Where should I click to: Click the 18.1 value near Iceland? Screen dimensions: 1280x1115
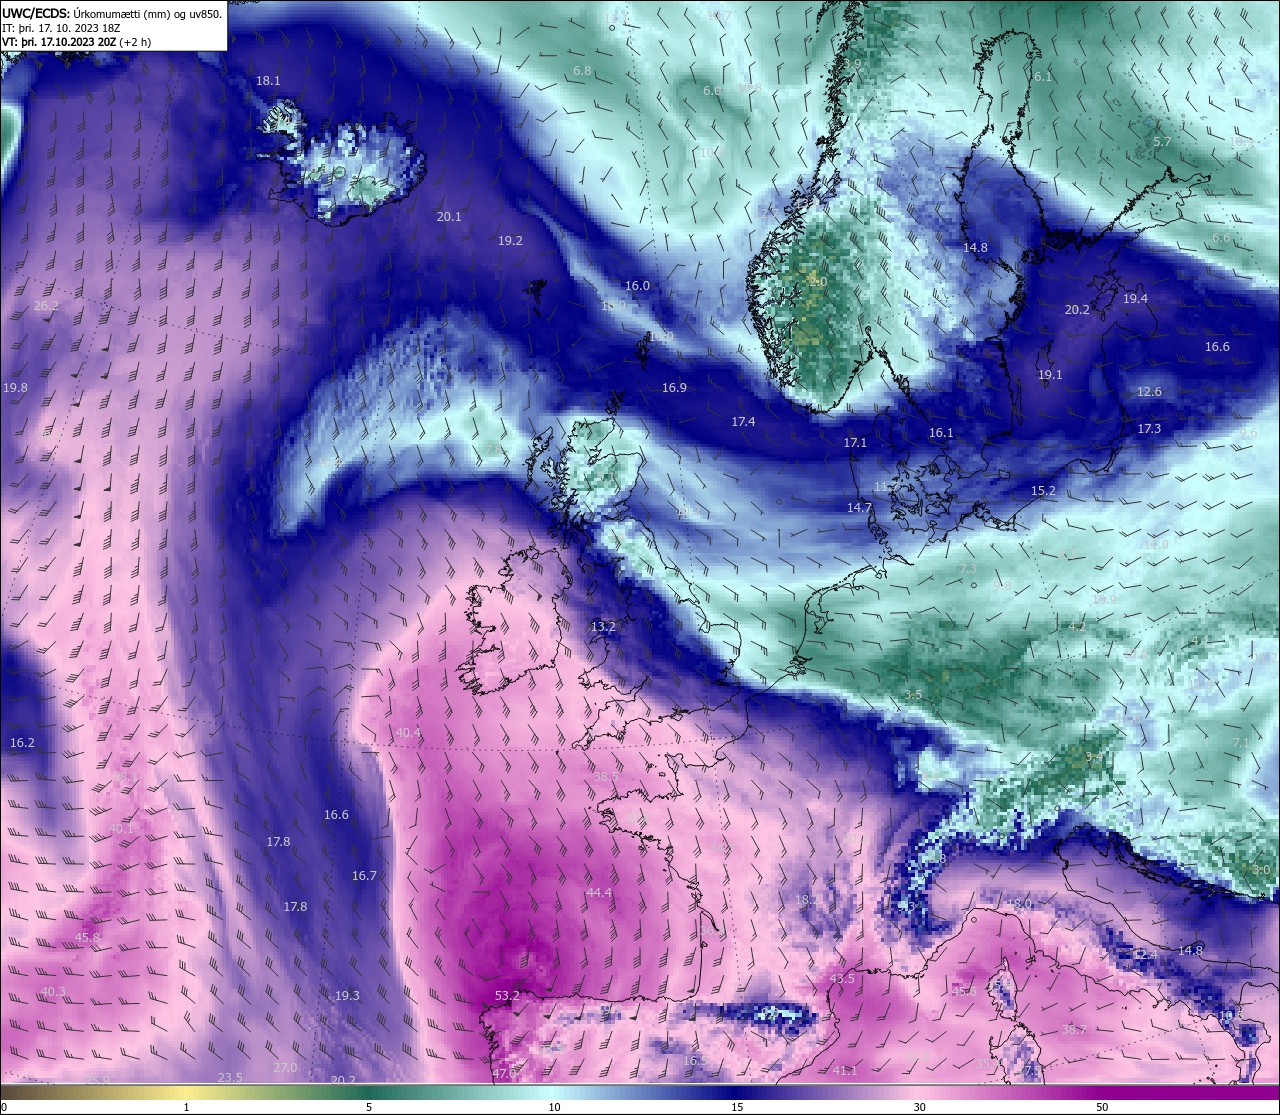coord(268,81)
